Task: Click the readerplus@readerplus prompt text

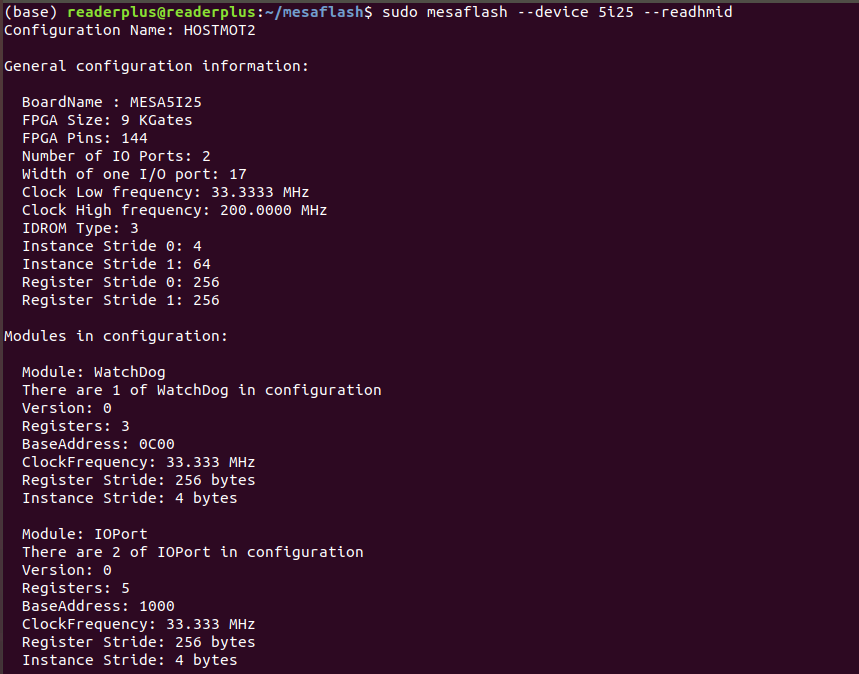Action: [161, 13]
